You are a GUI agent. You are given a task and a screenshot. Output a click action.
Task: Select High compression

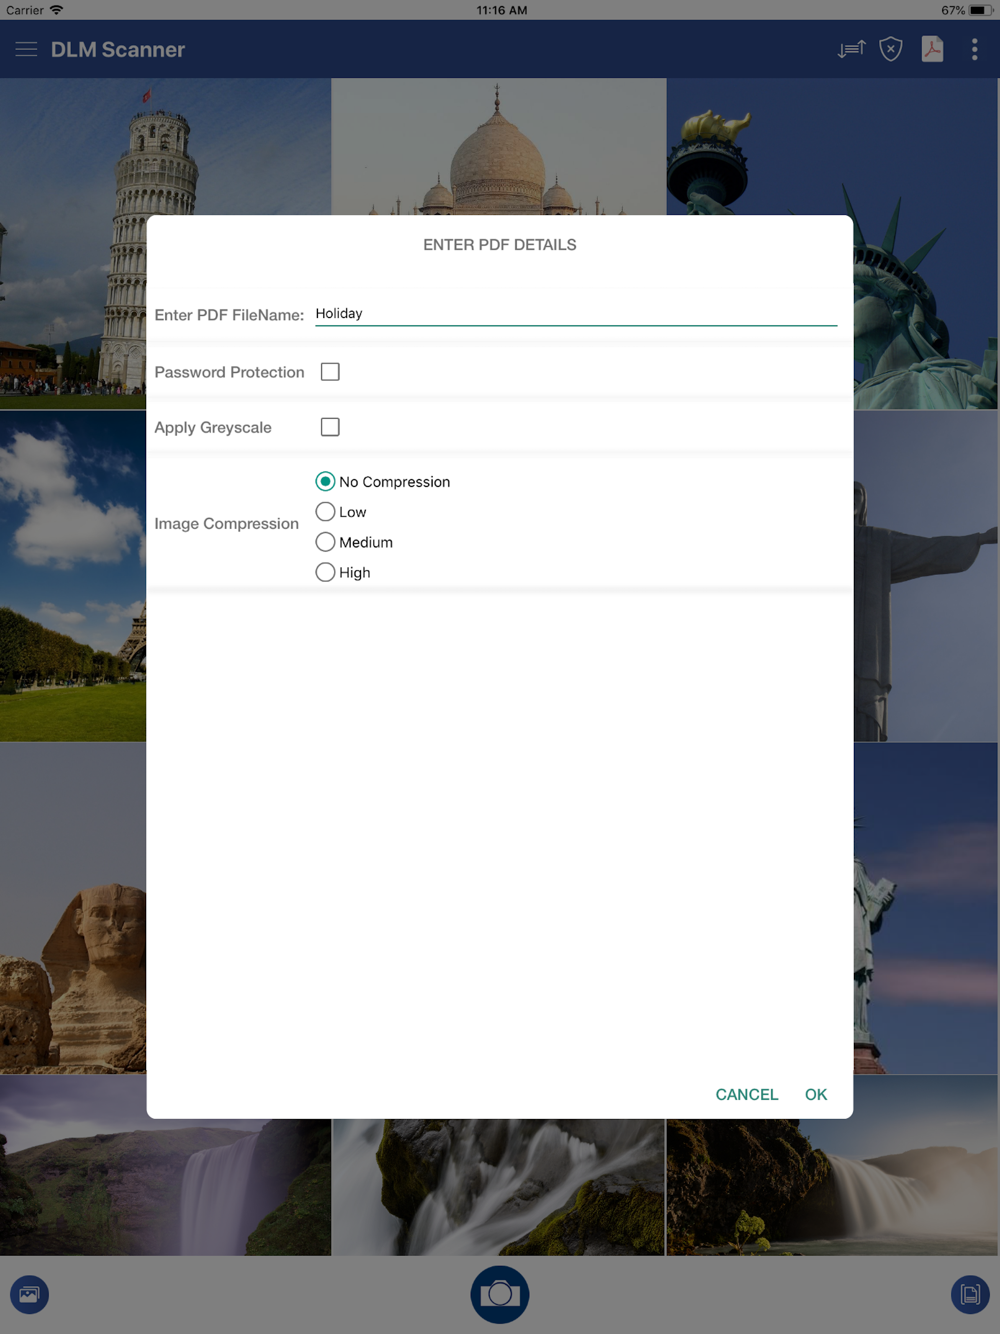[x=343, y=572]
